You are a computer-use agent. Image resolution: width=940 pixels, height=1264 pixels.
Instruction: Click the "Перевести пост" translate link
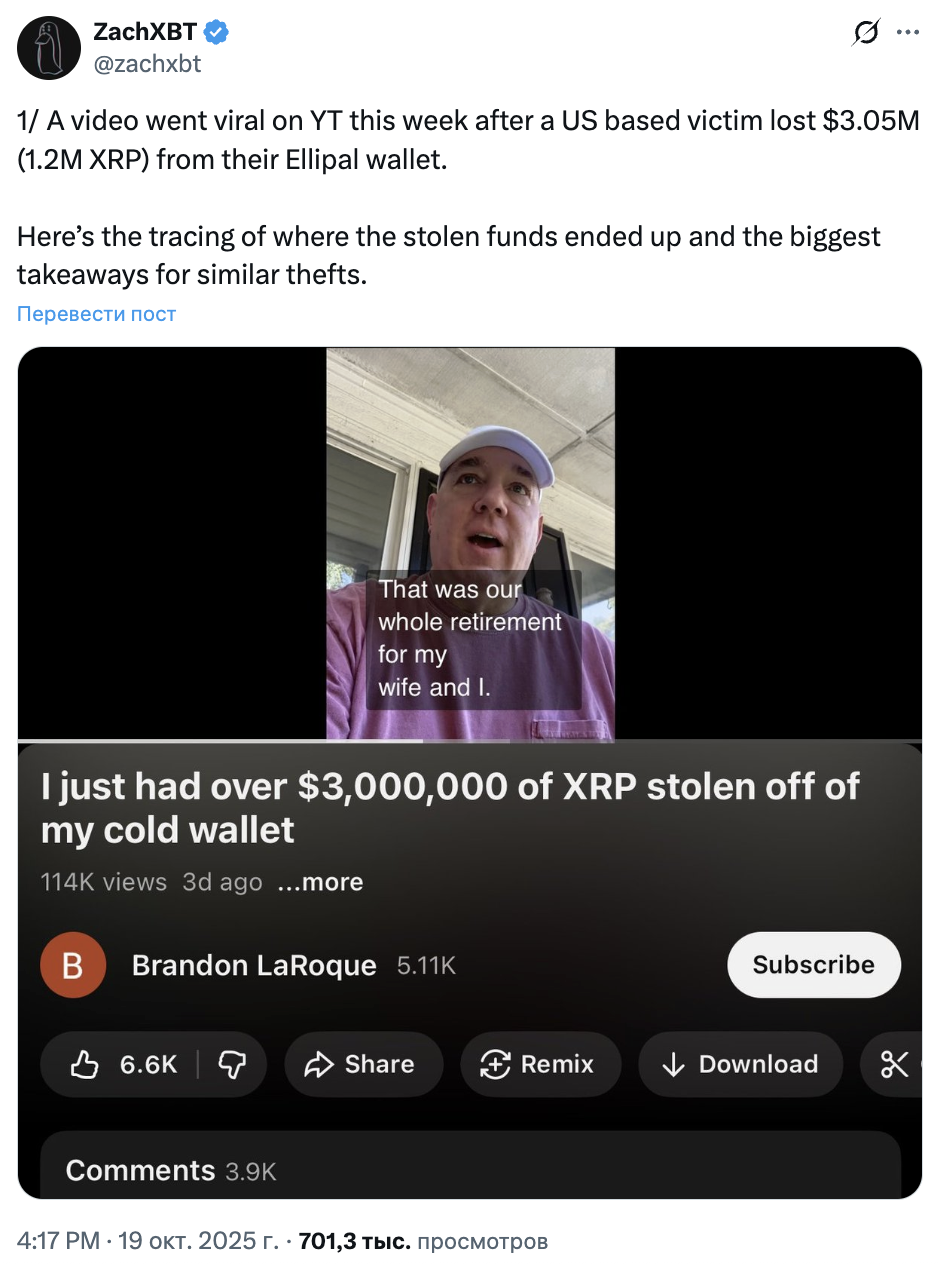tap(97, 314)
